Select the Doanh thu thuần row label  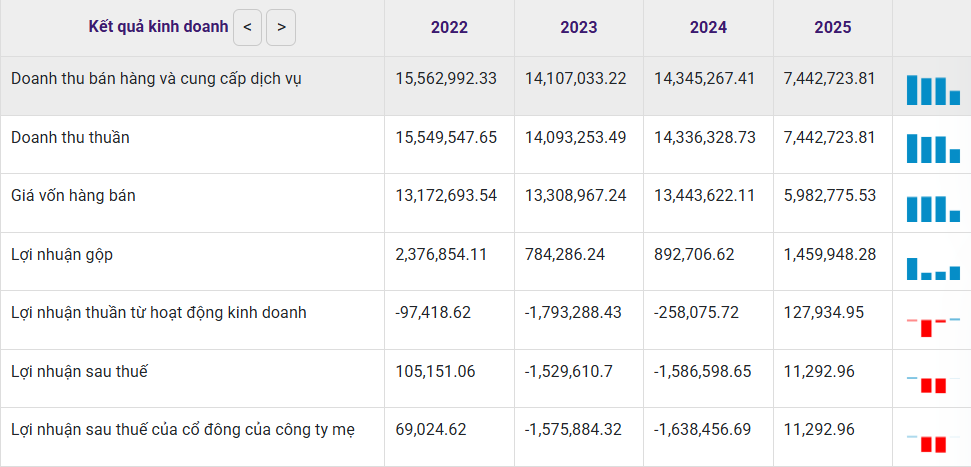point(70,137)
